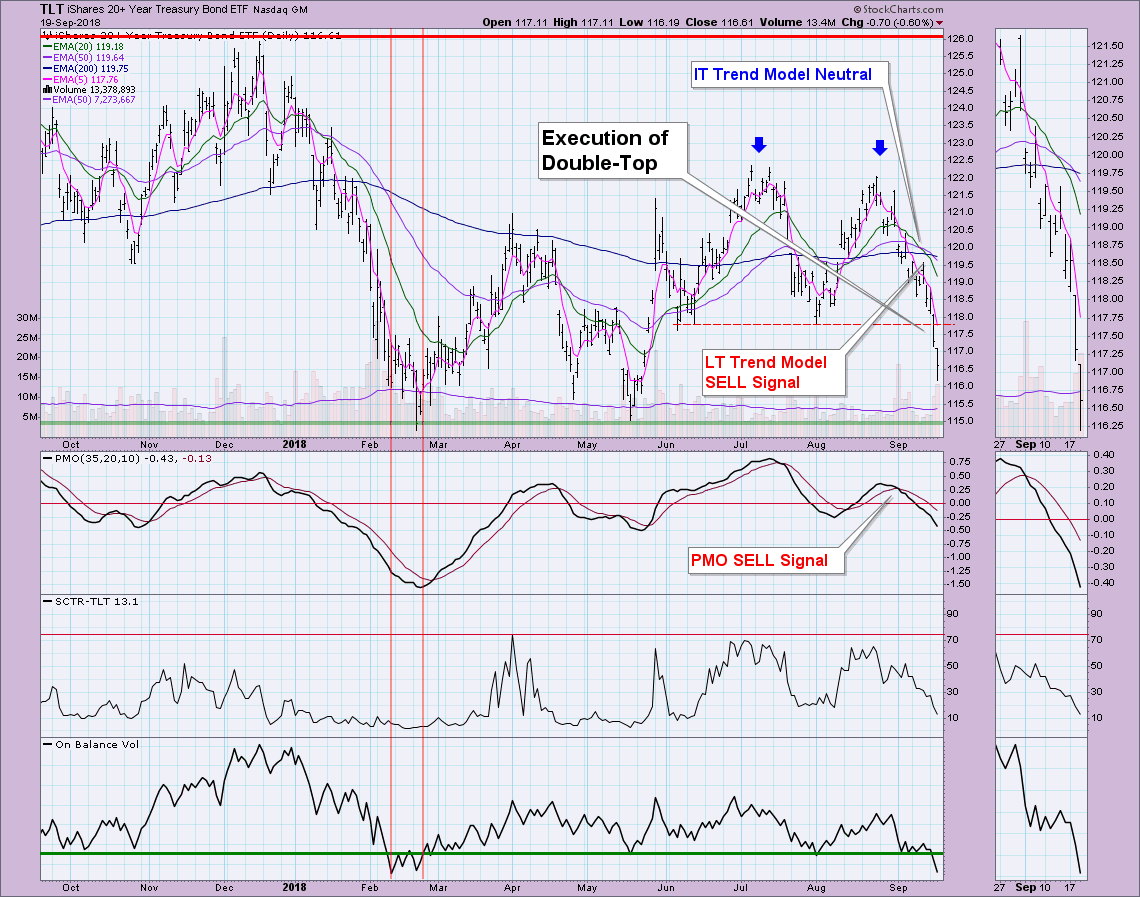Click the 19-Sep-2018 date label
Viewport: 1140px width, 897px height.
(x=71, y=23)
